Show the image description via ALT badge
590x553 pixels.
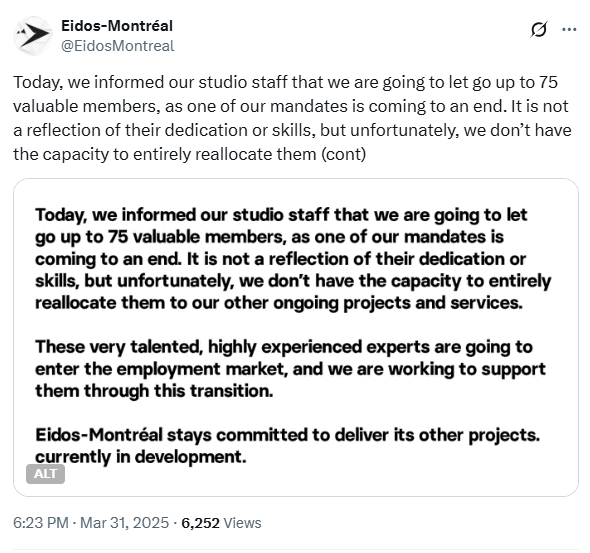[x=45, y=474]
